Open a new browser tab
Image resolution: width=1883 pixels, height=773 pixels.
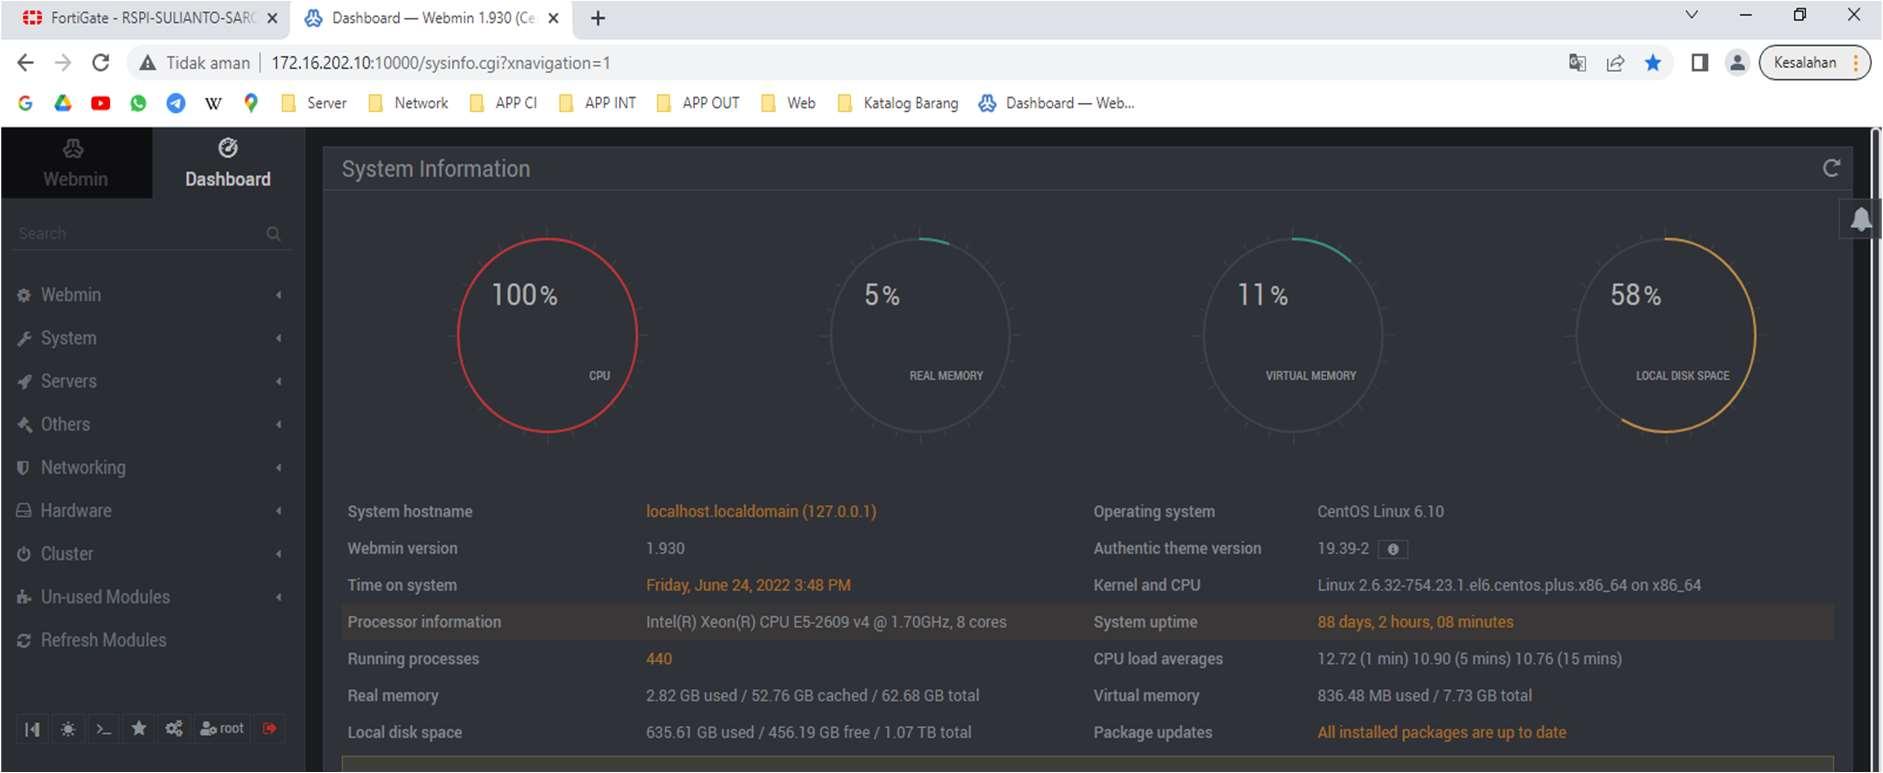598,18
